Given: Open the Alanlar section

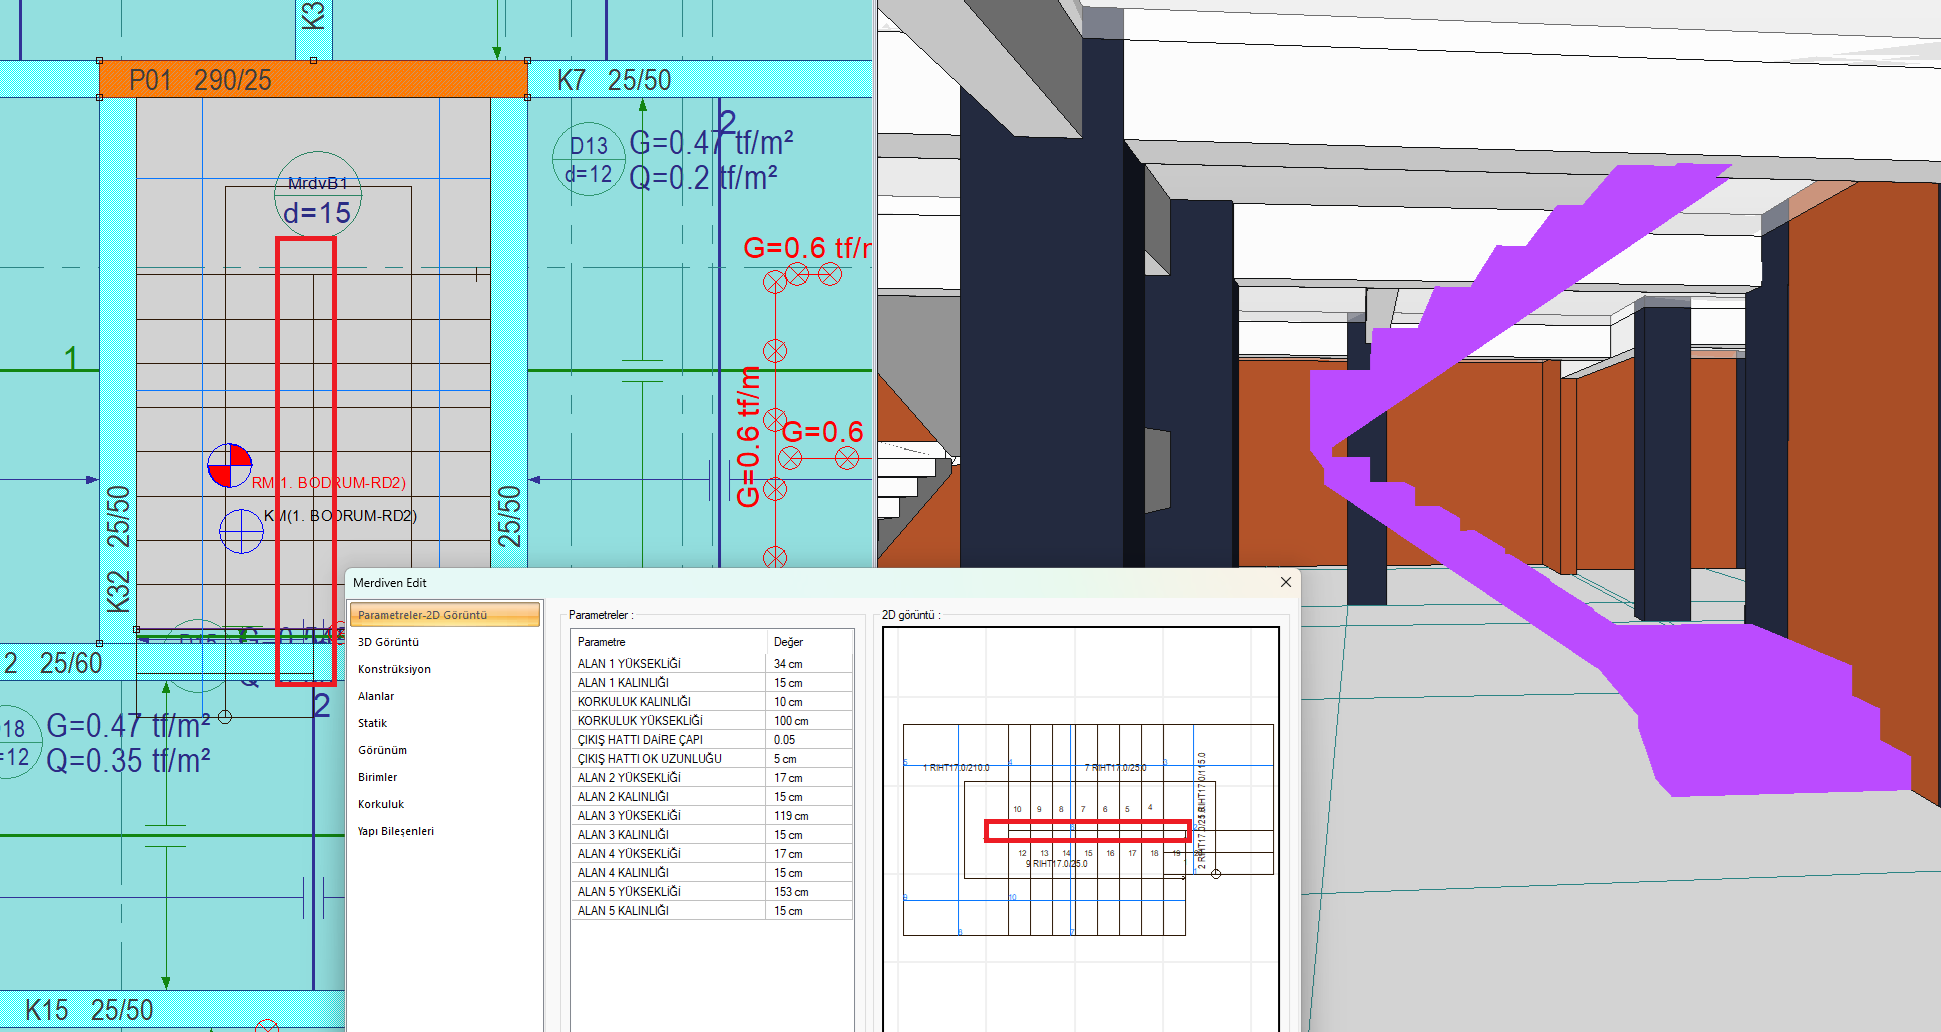Looking at the screenshot, I should (x=376, y=696).
